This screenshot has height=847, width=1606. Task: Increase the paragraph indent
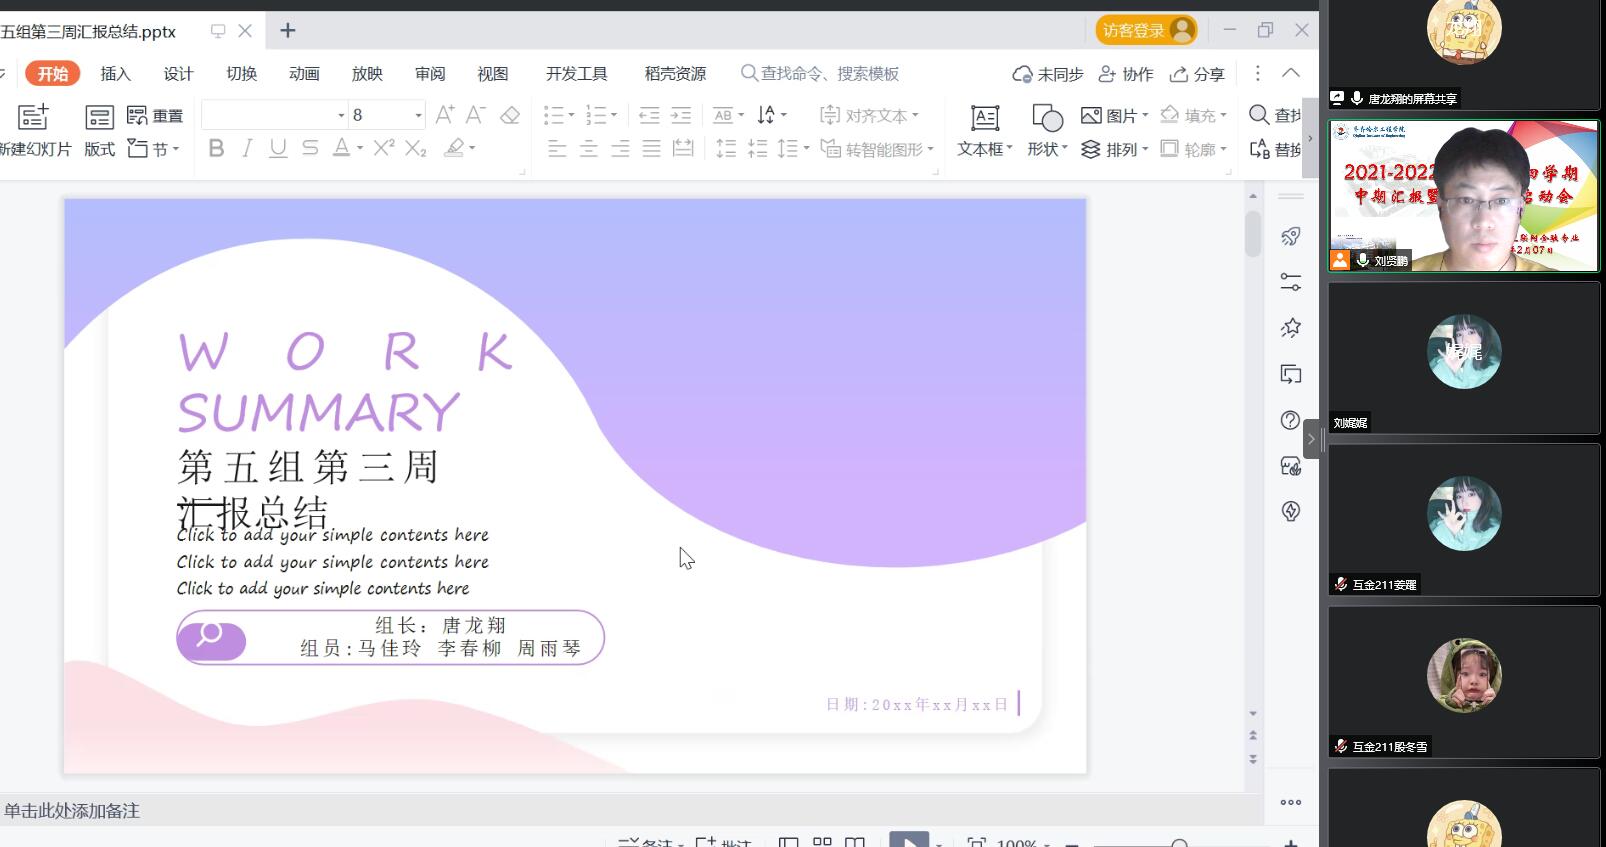tap(681, 115)
